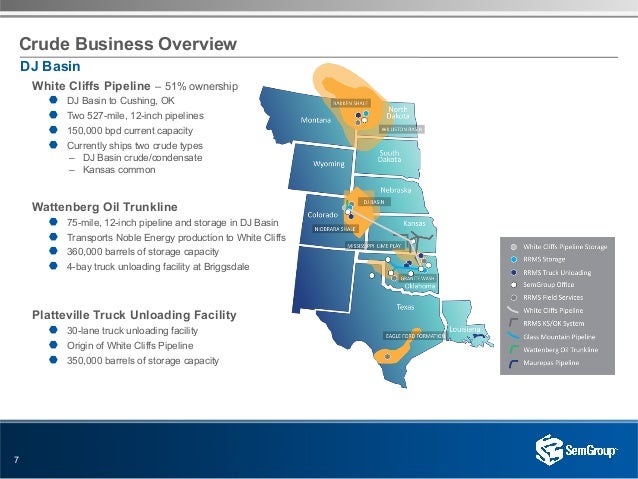Click the Maurepas Pipeline legend symbol
The width and height of the screenshot is (638, 479).
(x=513, y=363)
